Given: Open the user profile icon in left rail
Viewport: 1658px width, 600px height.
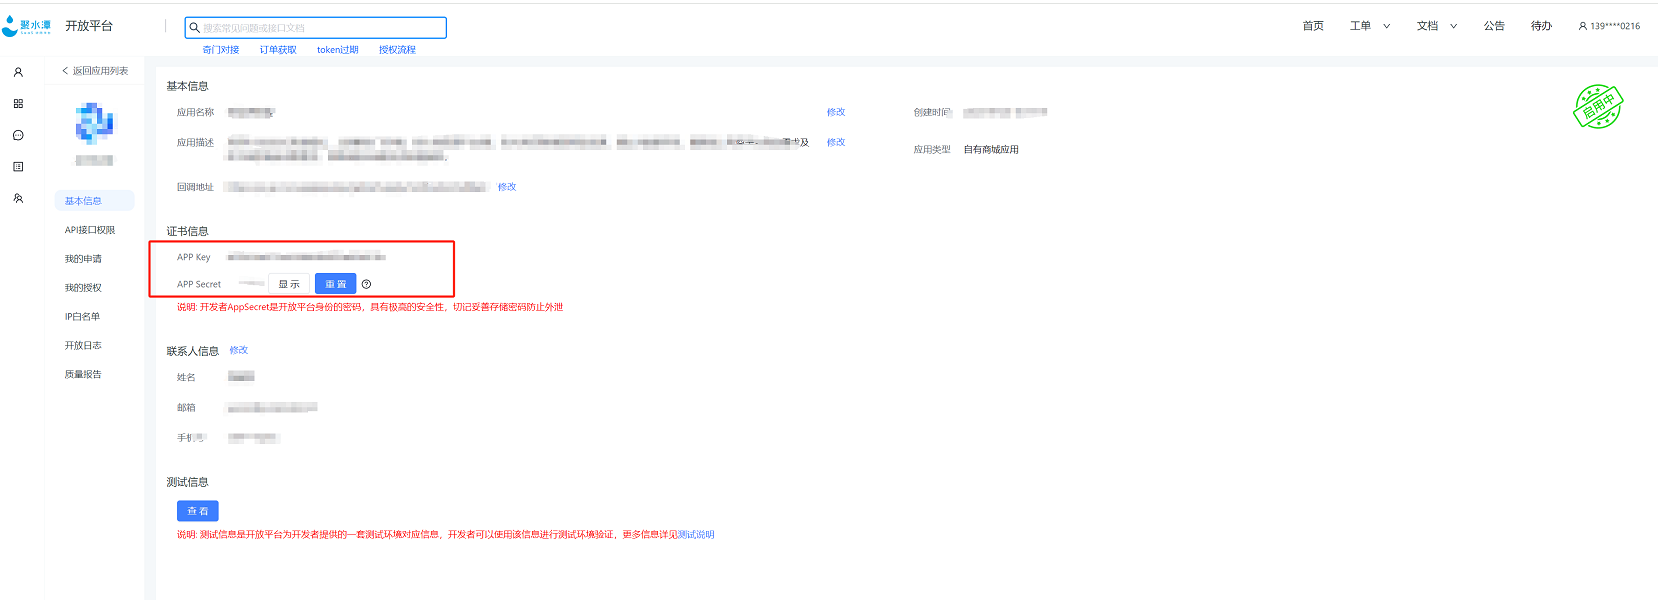Looking at the screenshot, I should tap(18, 72).
